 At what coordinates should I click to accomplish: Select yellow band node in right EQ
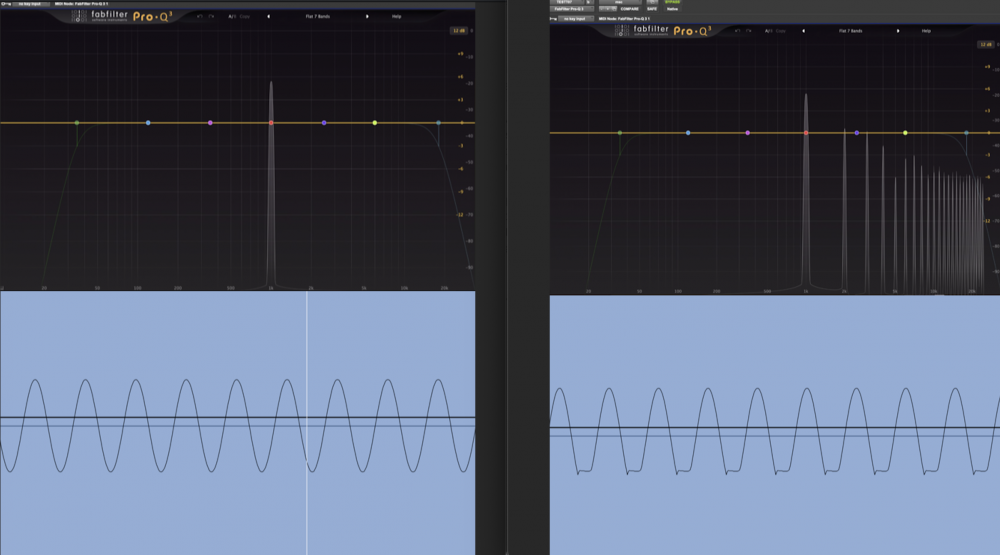905,133
